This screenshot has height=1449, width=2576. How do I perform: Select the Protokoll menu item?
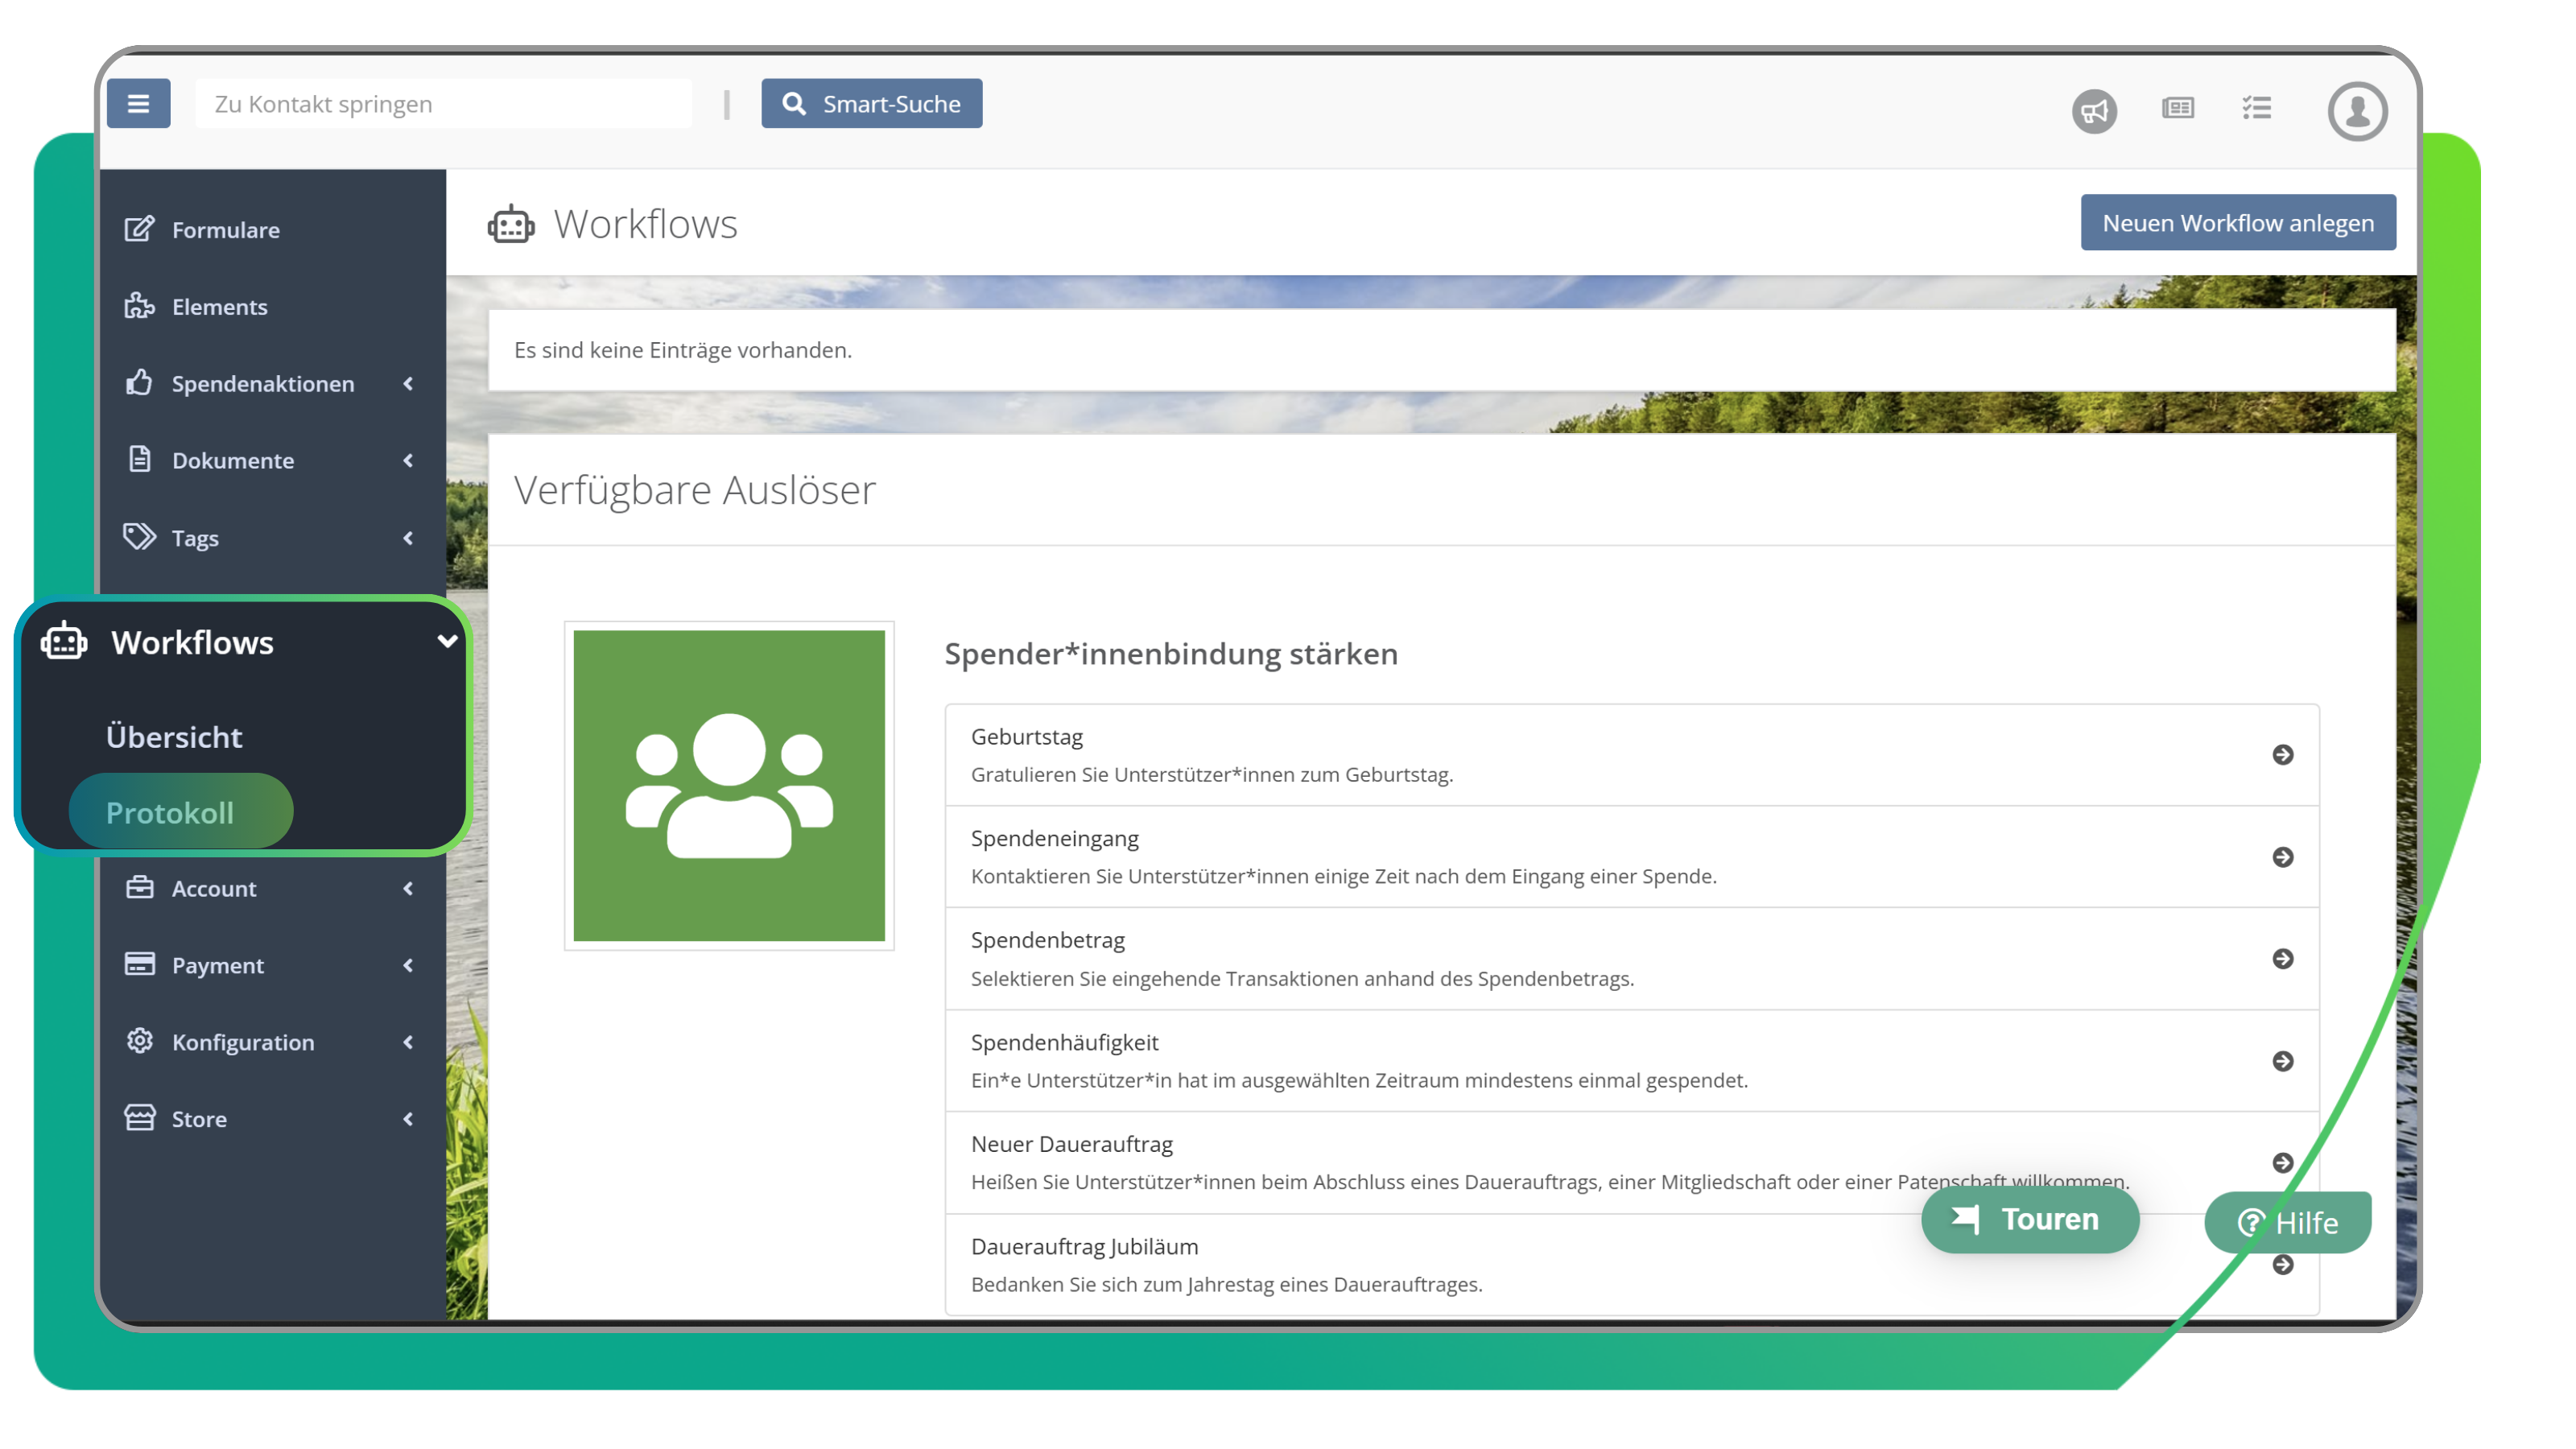coord(171,812)
